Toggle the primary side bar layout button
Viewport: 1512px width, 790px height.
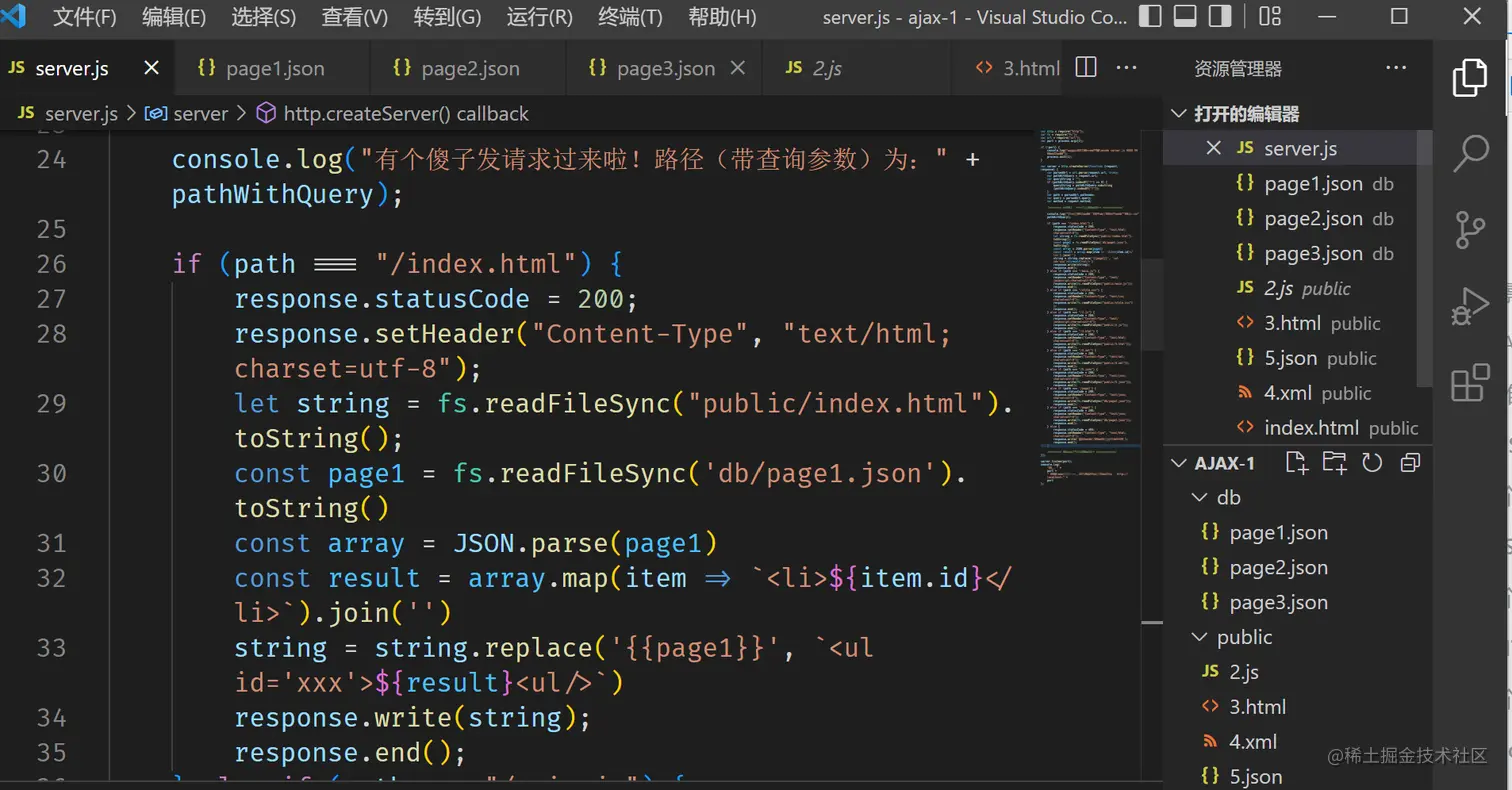coord(1151,17)
